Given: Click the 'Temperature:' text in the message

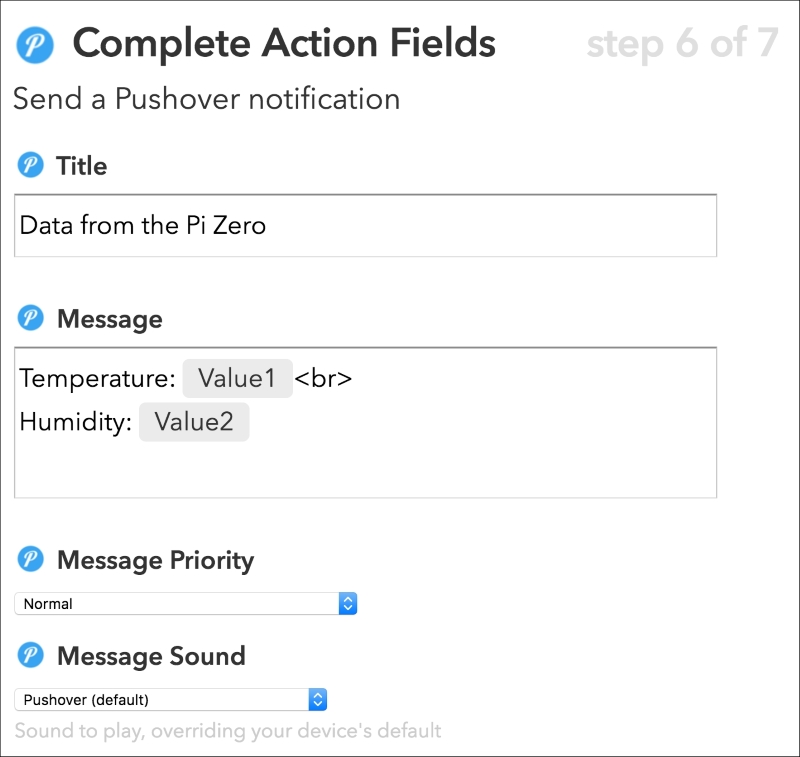Looking at the screenshot, I should click(97, 379).
